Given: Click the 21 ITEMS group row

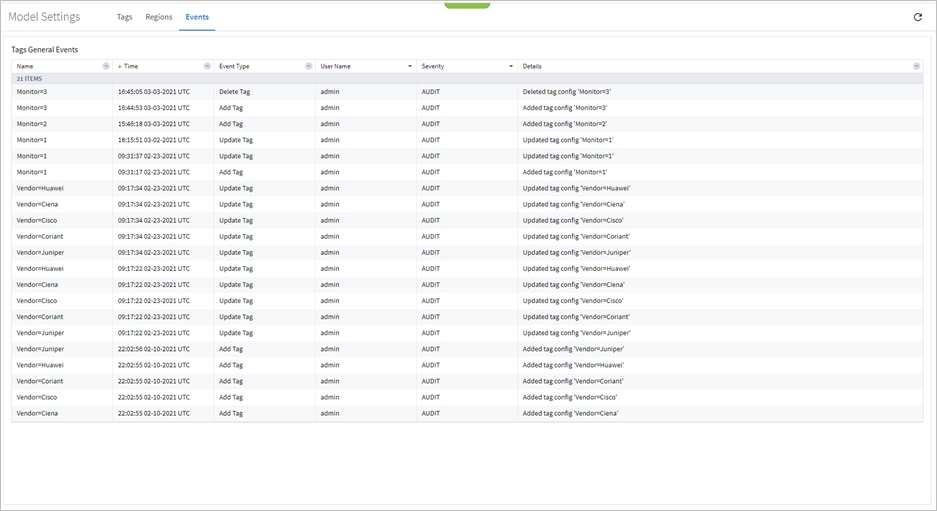Looking at the screenshot, I should pyautogui.click(x=467, y=79).
